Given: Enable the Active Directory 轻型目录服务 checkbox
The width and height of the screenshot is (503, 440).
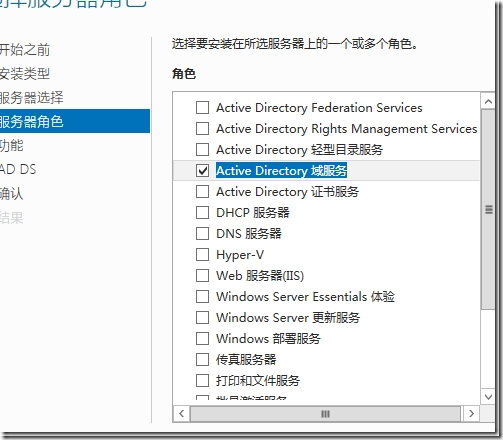Looking at the screenshot, I should [202, 150].
